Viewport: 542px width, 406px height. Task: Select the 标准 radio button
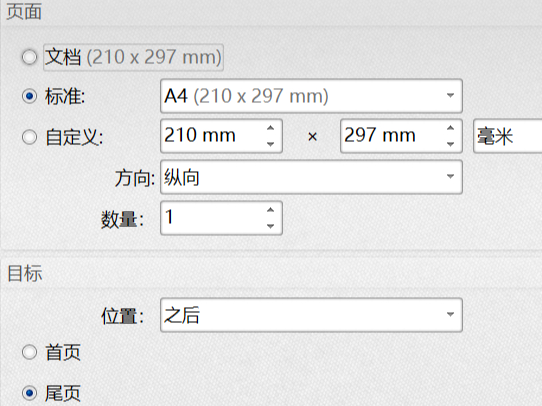coord(29,96)
